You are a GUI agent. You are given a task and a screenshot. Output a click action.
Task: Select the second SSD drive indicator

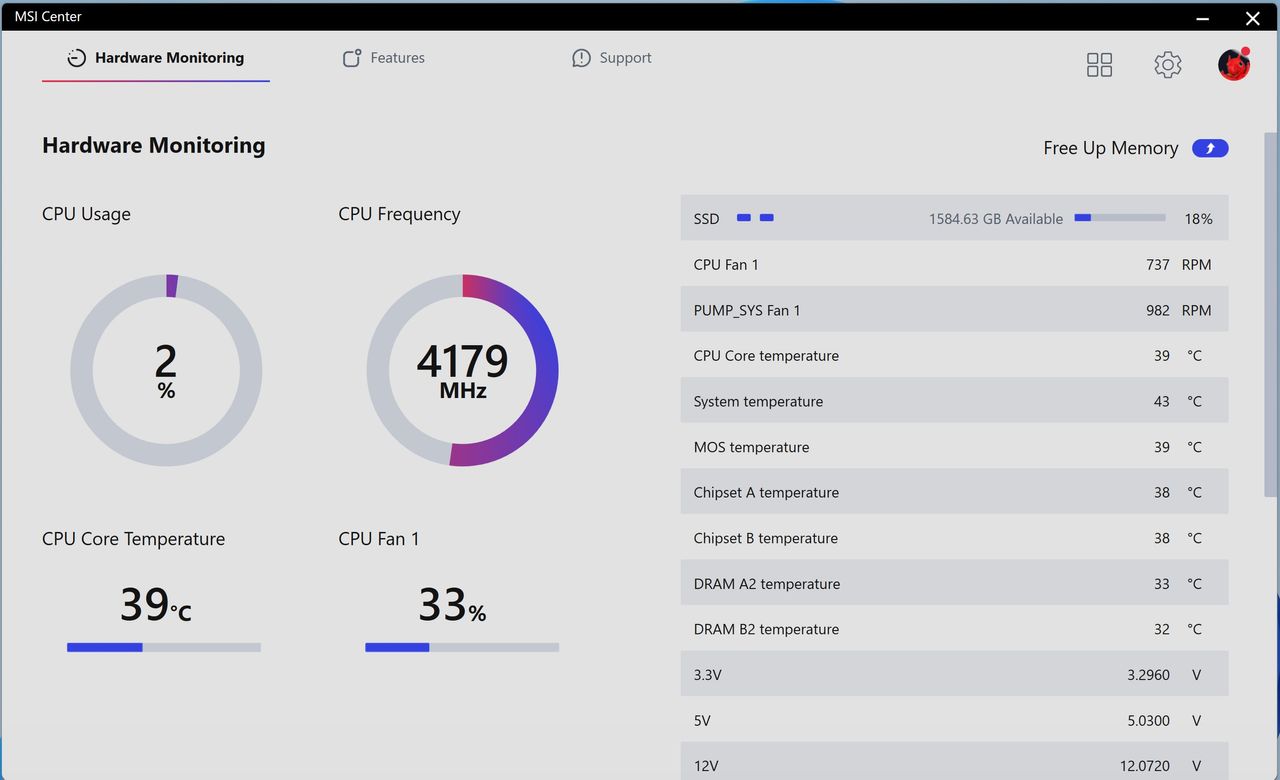point(766,218)
